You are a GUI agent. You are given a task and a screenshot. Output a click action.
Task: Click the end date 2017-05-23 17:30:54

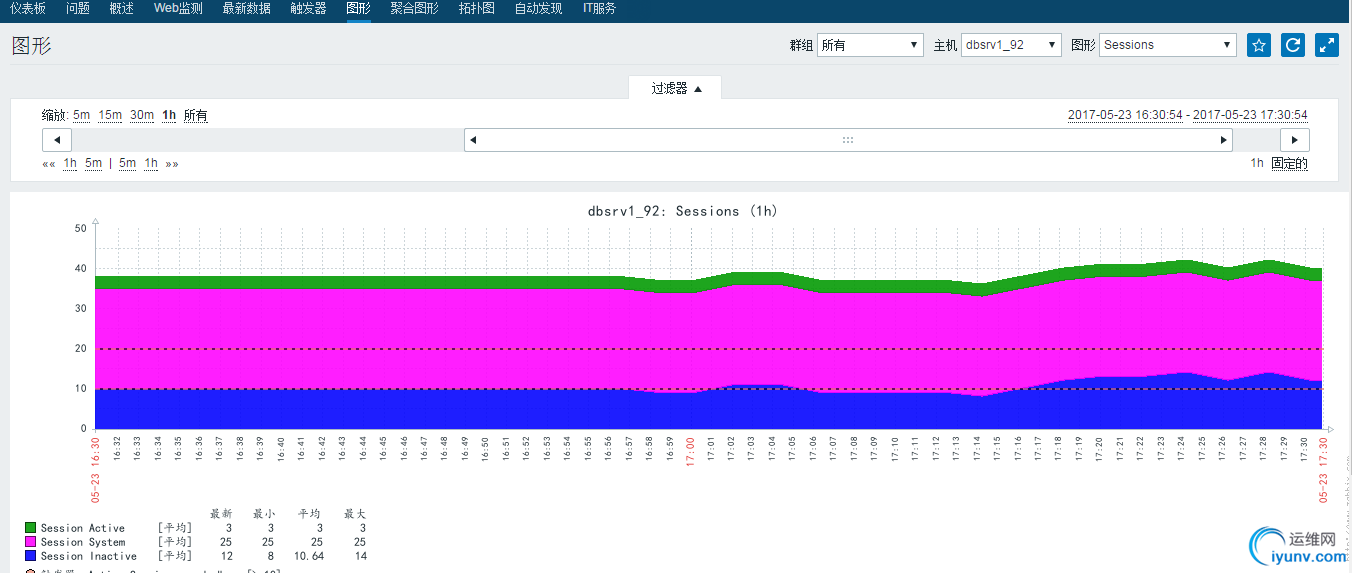click(x=1250, y=116)
